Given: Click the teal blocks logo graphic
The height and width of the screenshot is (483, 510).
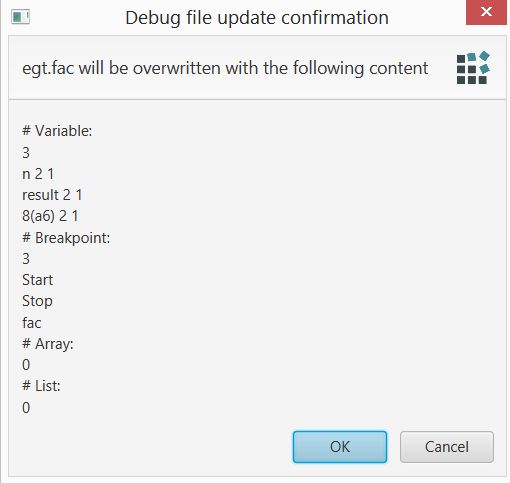Looking at the screenshot, I should click(473, 68).
